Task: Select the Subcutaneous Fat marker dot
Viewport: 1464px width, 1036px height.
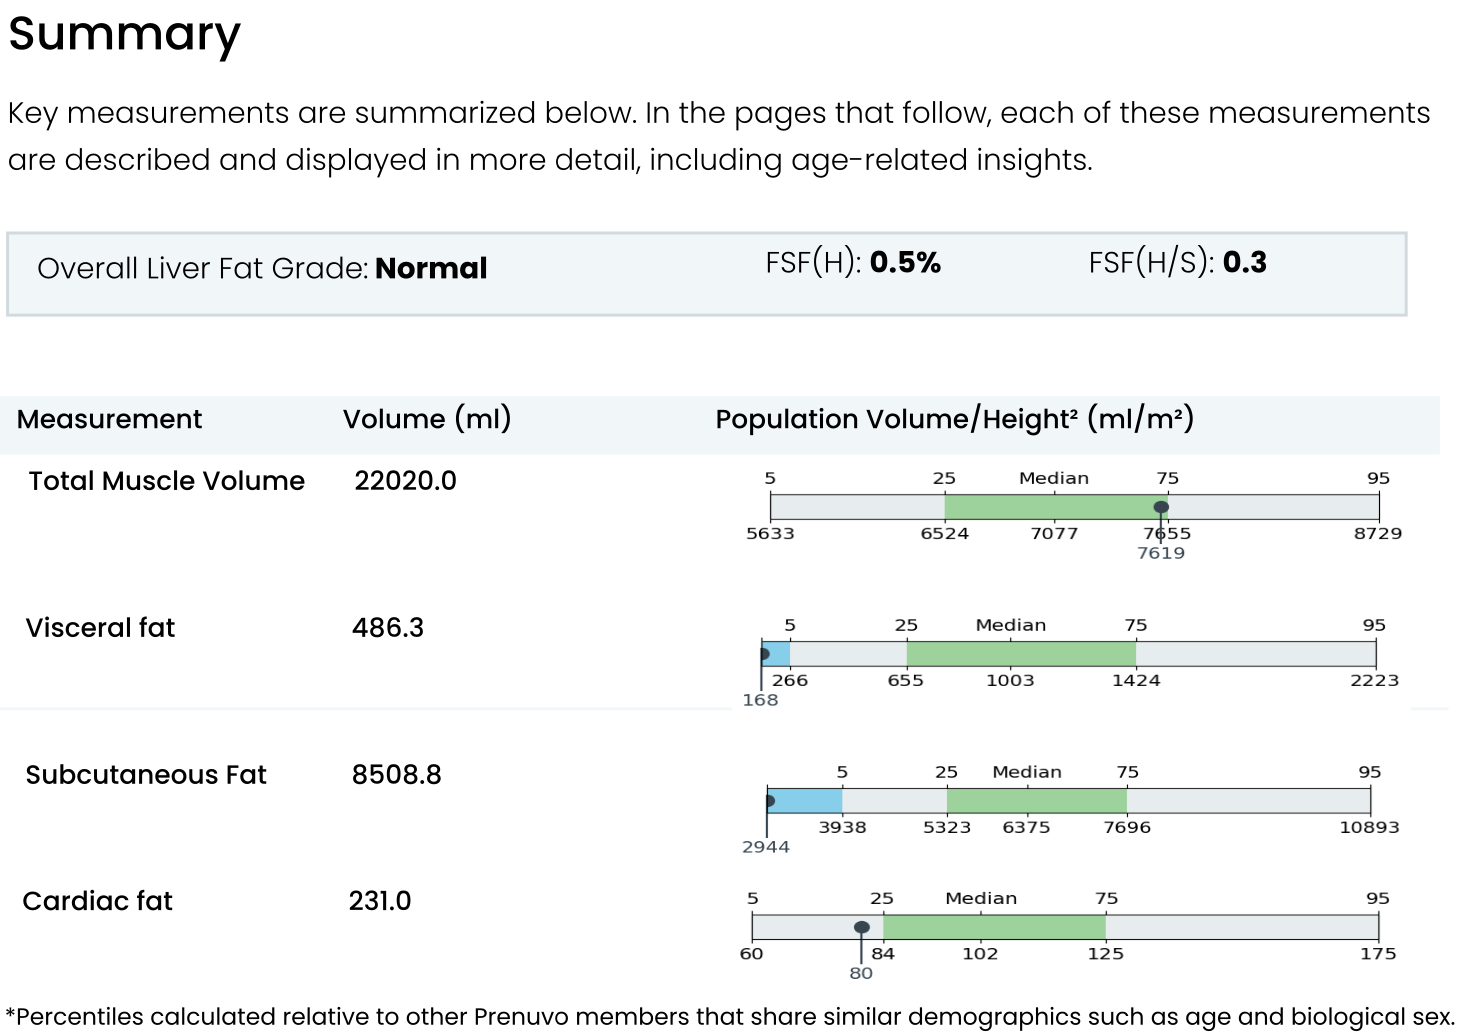Action: (769, 801)
